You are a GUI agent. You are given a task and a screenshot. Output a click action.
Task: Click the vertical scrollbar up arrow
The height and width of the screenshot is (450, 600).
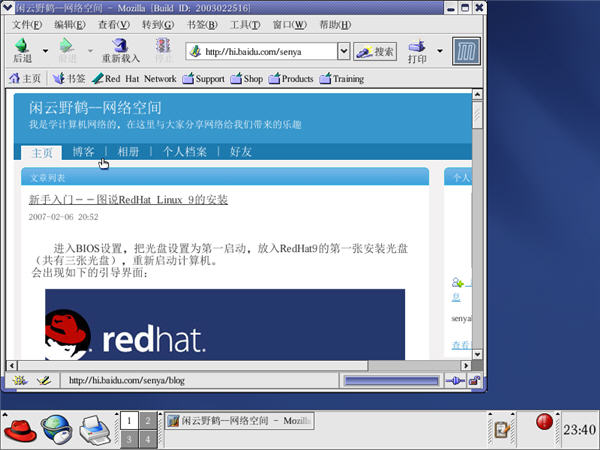click(x=477, y=94)
